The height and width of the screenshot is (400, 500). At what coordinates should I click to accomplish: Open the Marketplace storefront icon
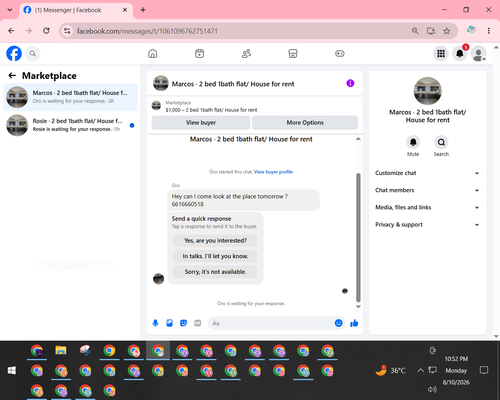coord(293,53)
